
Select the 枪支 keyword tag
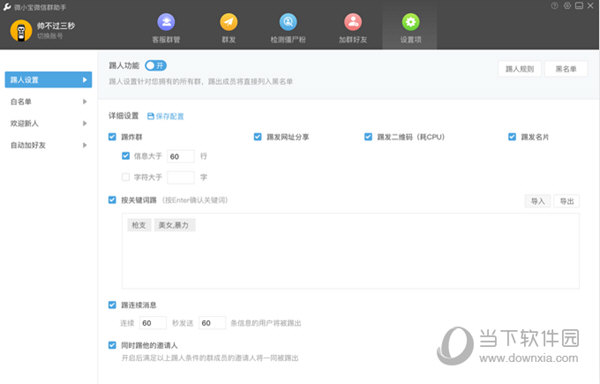[139, 225]
